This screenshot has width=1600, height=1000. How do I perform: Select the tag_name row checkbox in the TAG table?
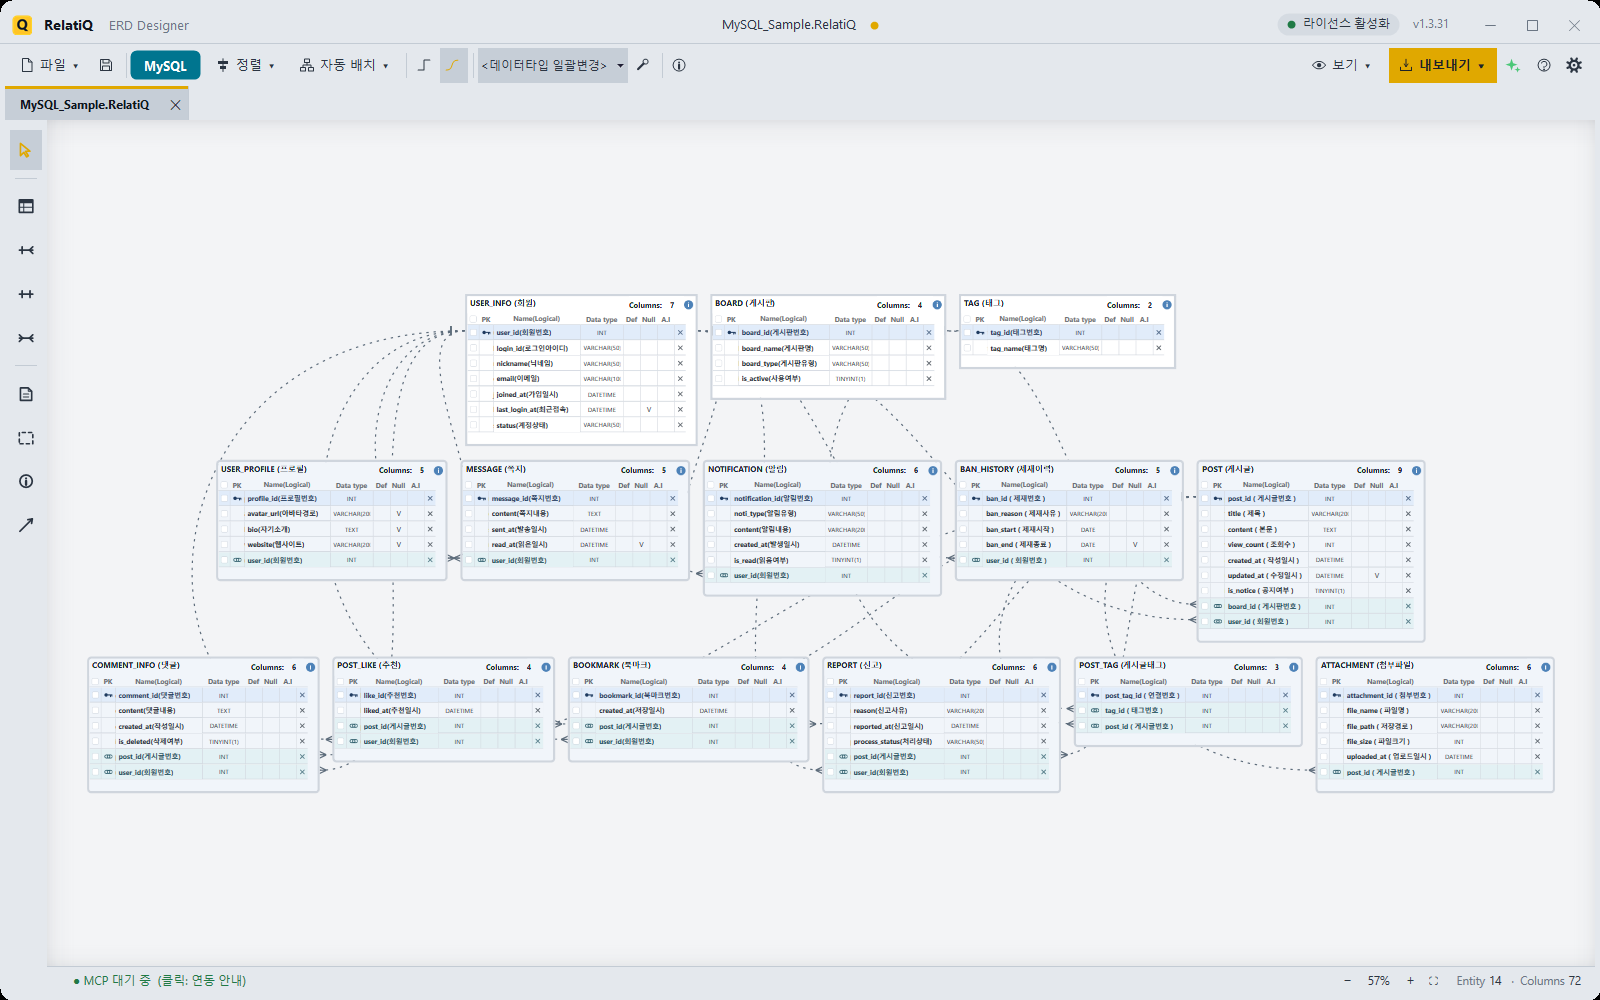click(x=967, y=348)
